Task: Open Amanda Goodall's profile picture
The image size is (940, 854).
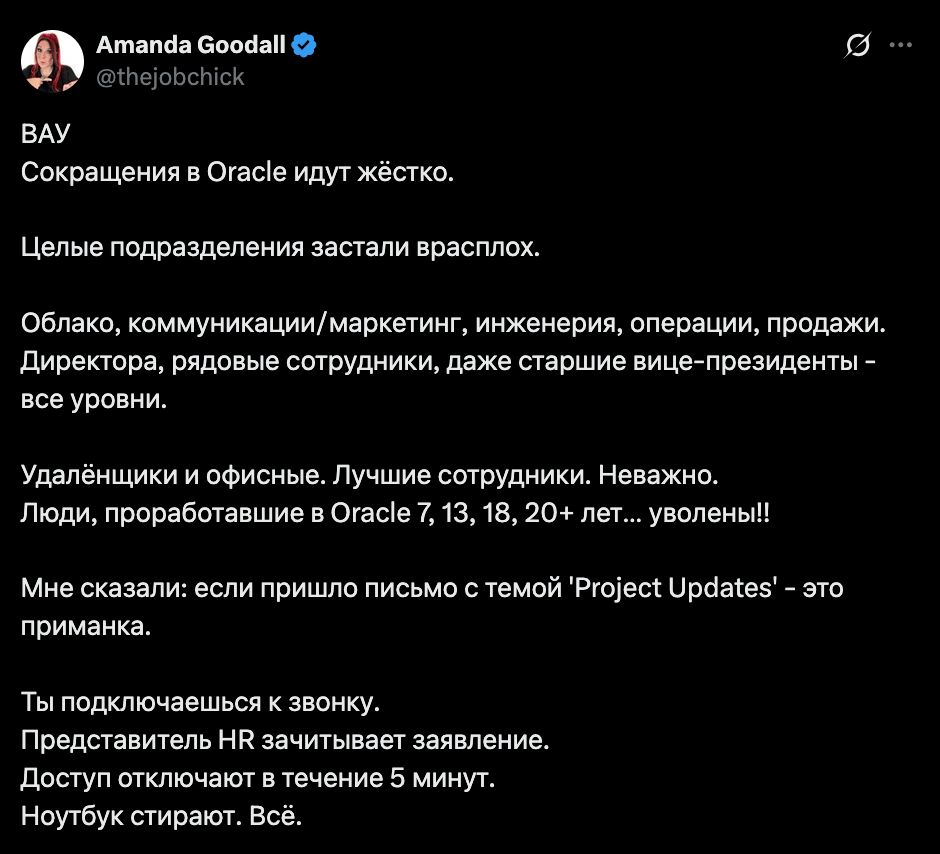Action: (x=52, y=61)
